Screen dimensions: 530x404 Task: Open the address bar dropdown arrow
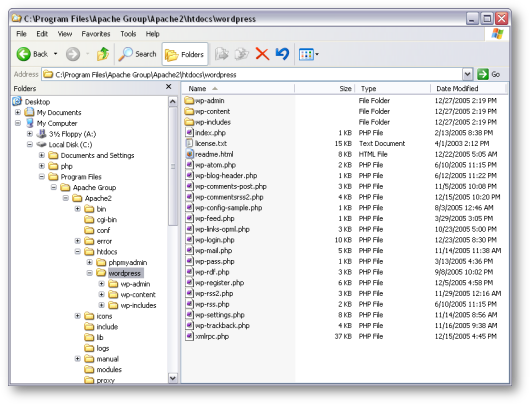pyautogui.click(x=467, y=74)
